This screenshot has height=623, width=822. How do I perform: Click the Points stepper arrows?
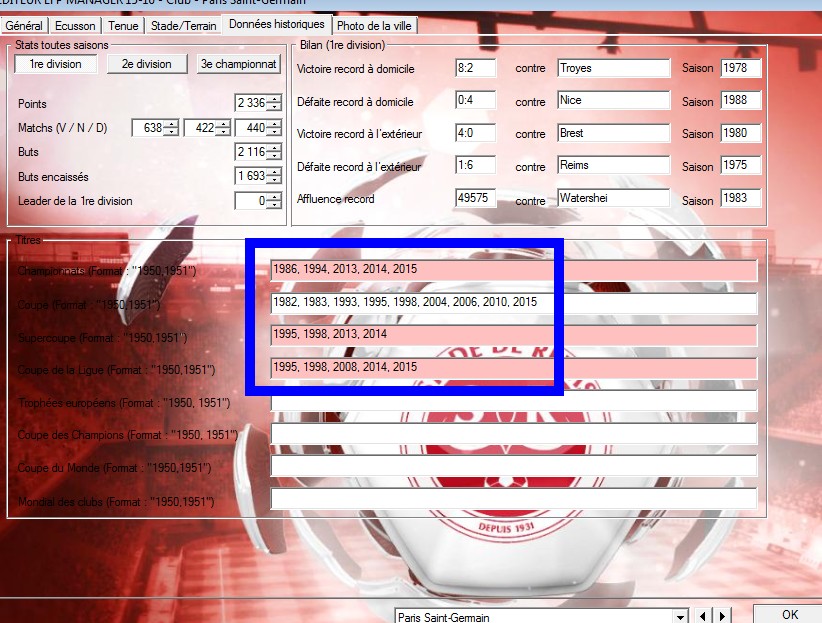pos(274,103)
